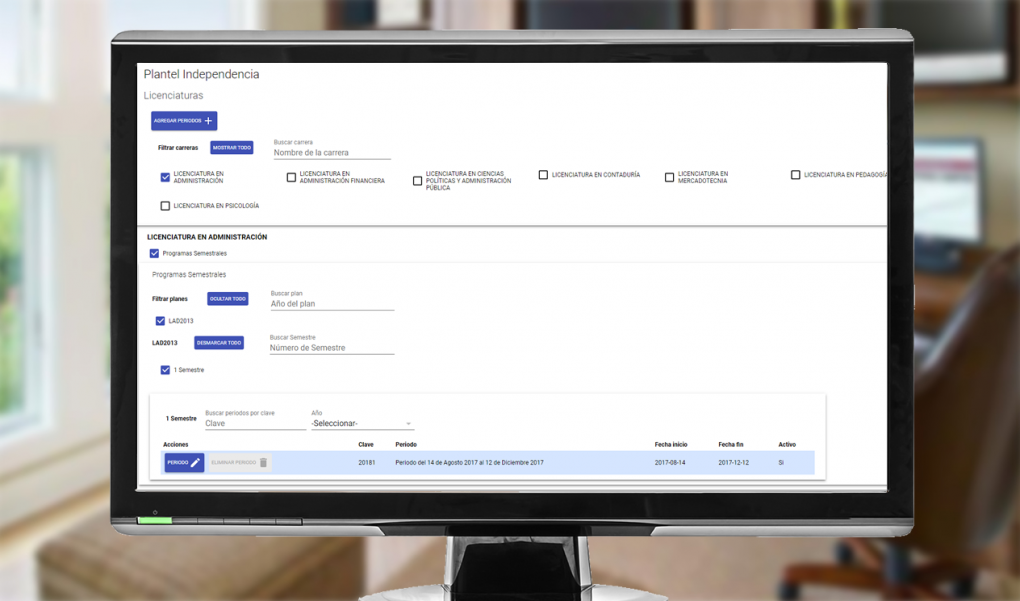The image size is (1020, 601).
Task: Click the Fecha inicio value 2017-08-14
Action: click(670, 463)
